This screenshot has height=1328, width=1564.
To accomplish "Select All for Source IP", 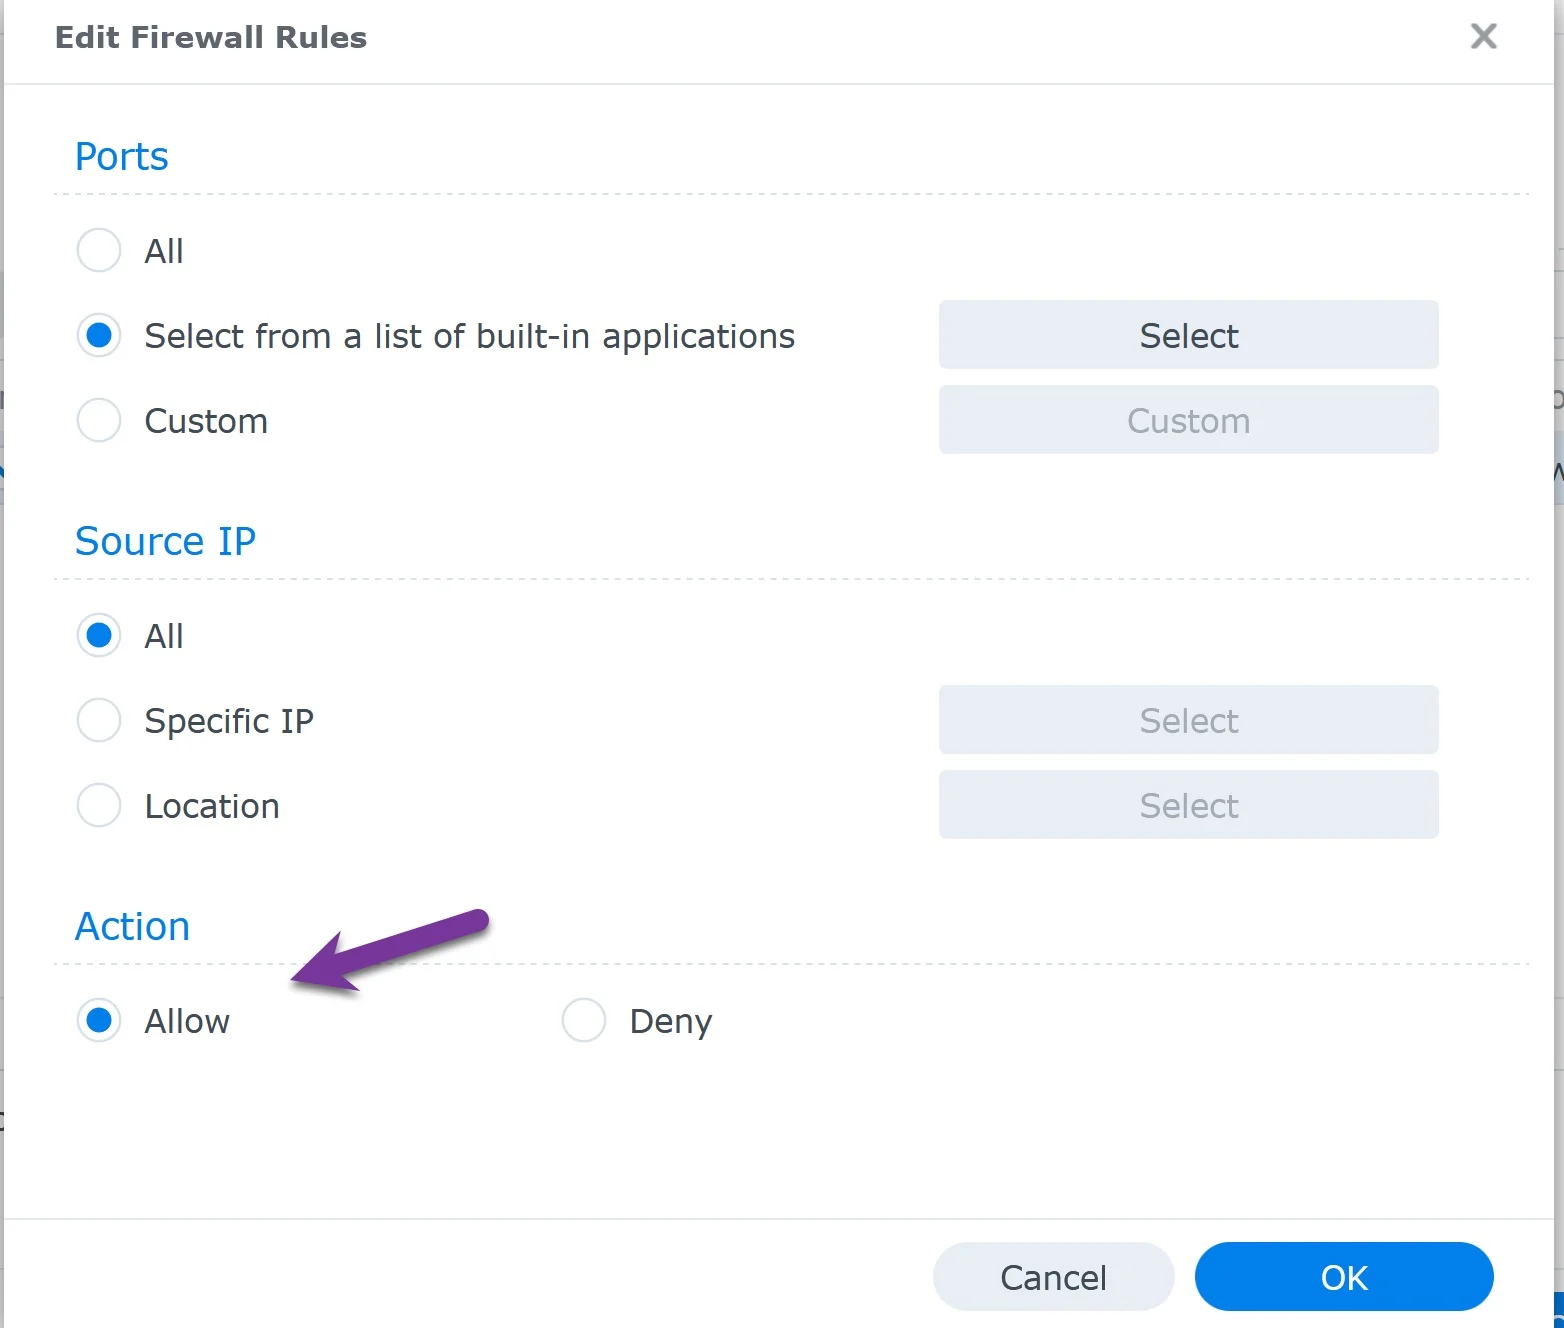I will pyautogui.click(x=98, y=635).
